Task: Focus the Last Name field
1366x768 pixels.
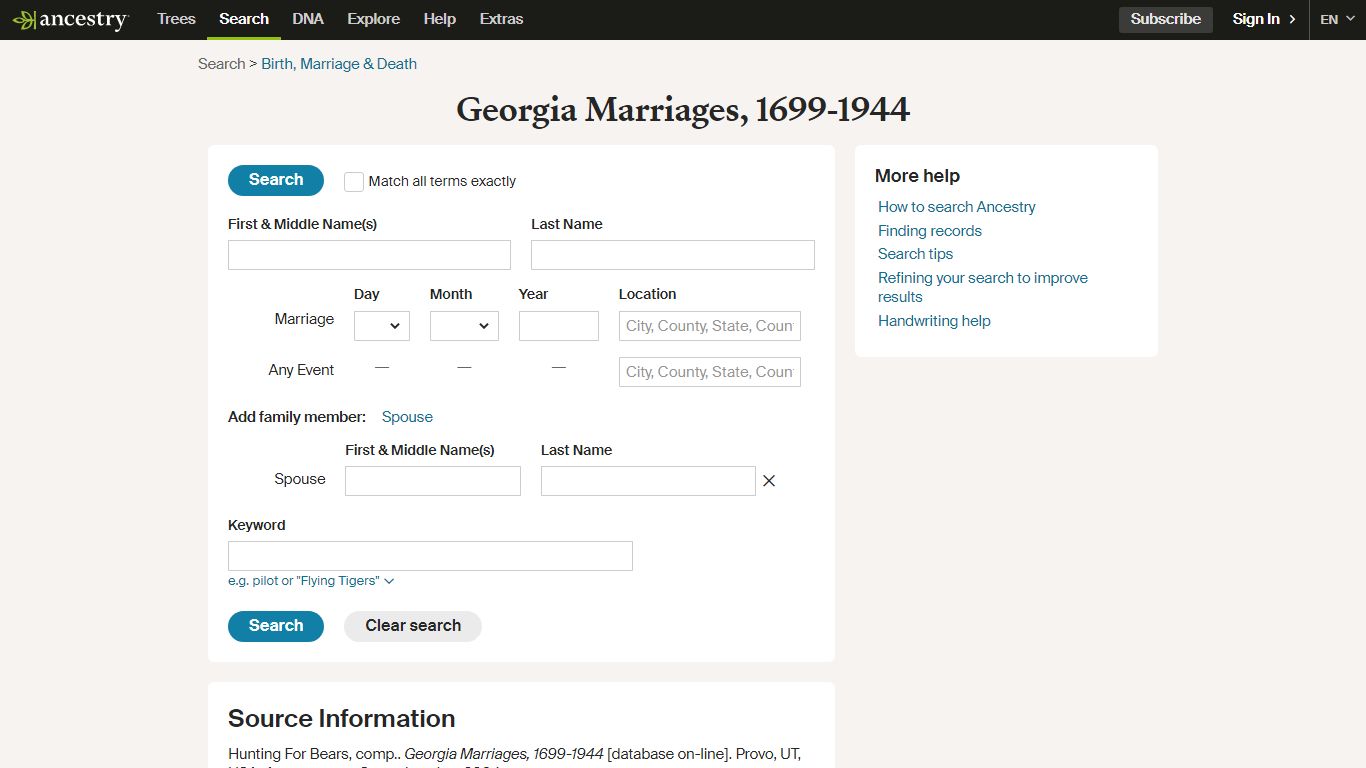Action: [x=673, y=255]
